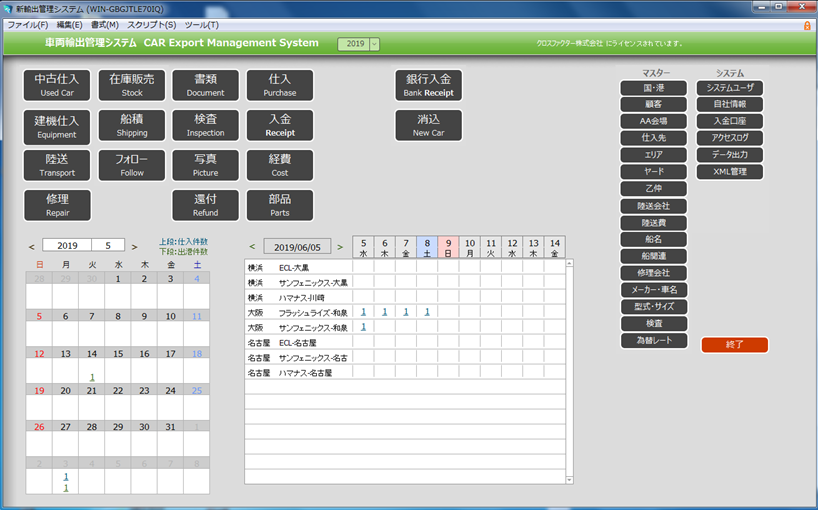This screenshot has width=818, height=510.
Task: Go to next month in calendar
Action: (x=134, y=247)
